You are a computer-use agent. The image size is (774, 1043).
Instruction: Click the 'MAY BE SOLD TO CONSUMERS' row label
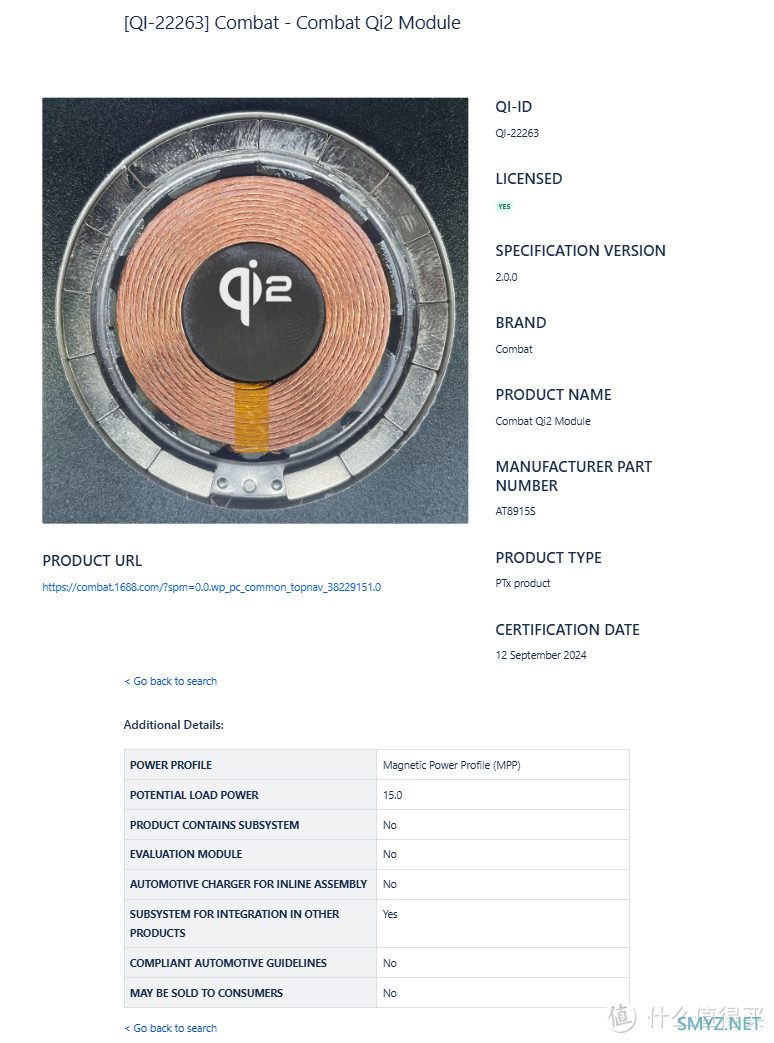pos(206,993)
